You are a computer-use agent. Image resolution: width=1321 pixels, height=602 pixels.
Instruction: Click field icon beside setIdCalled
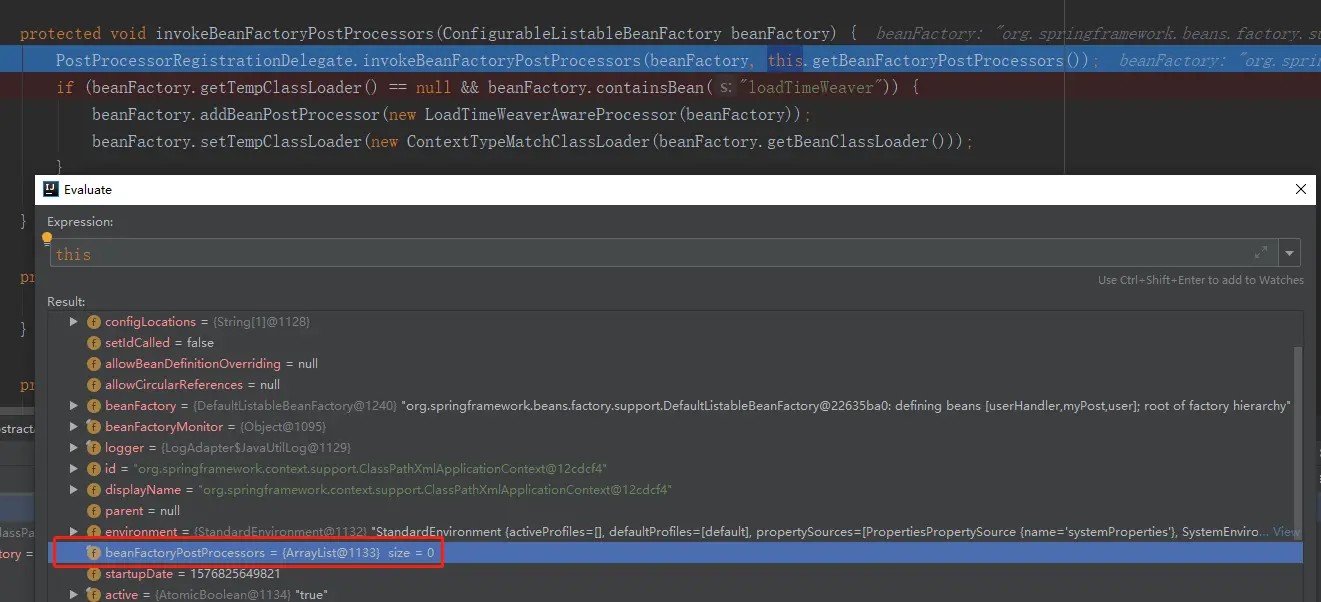click(94, 343)
